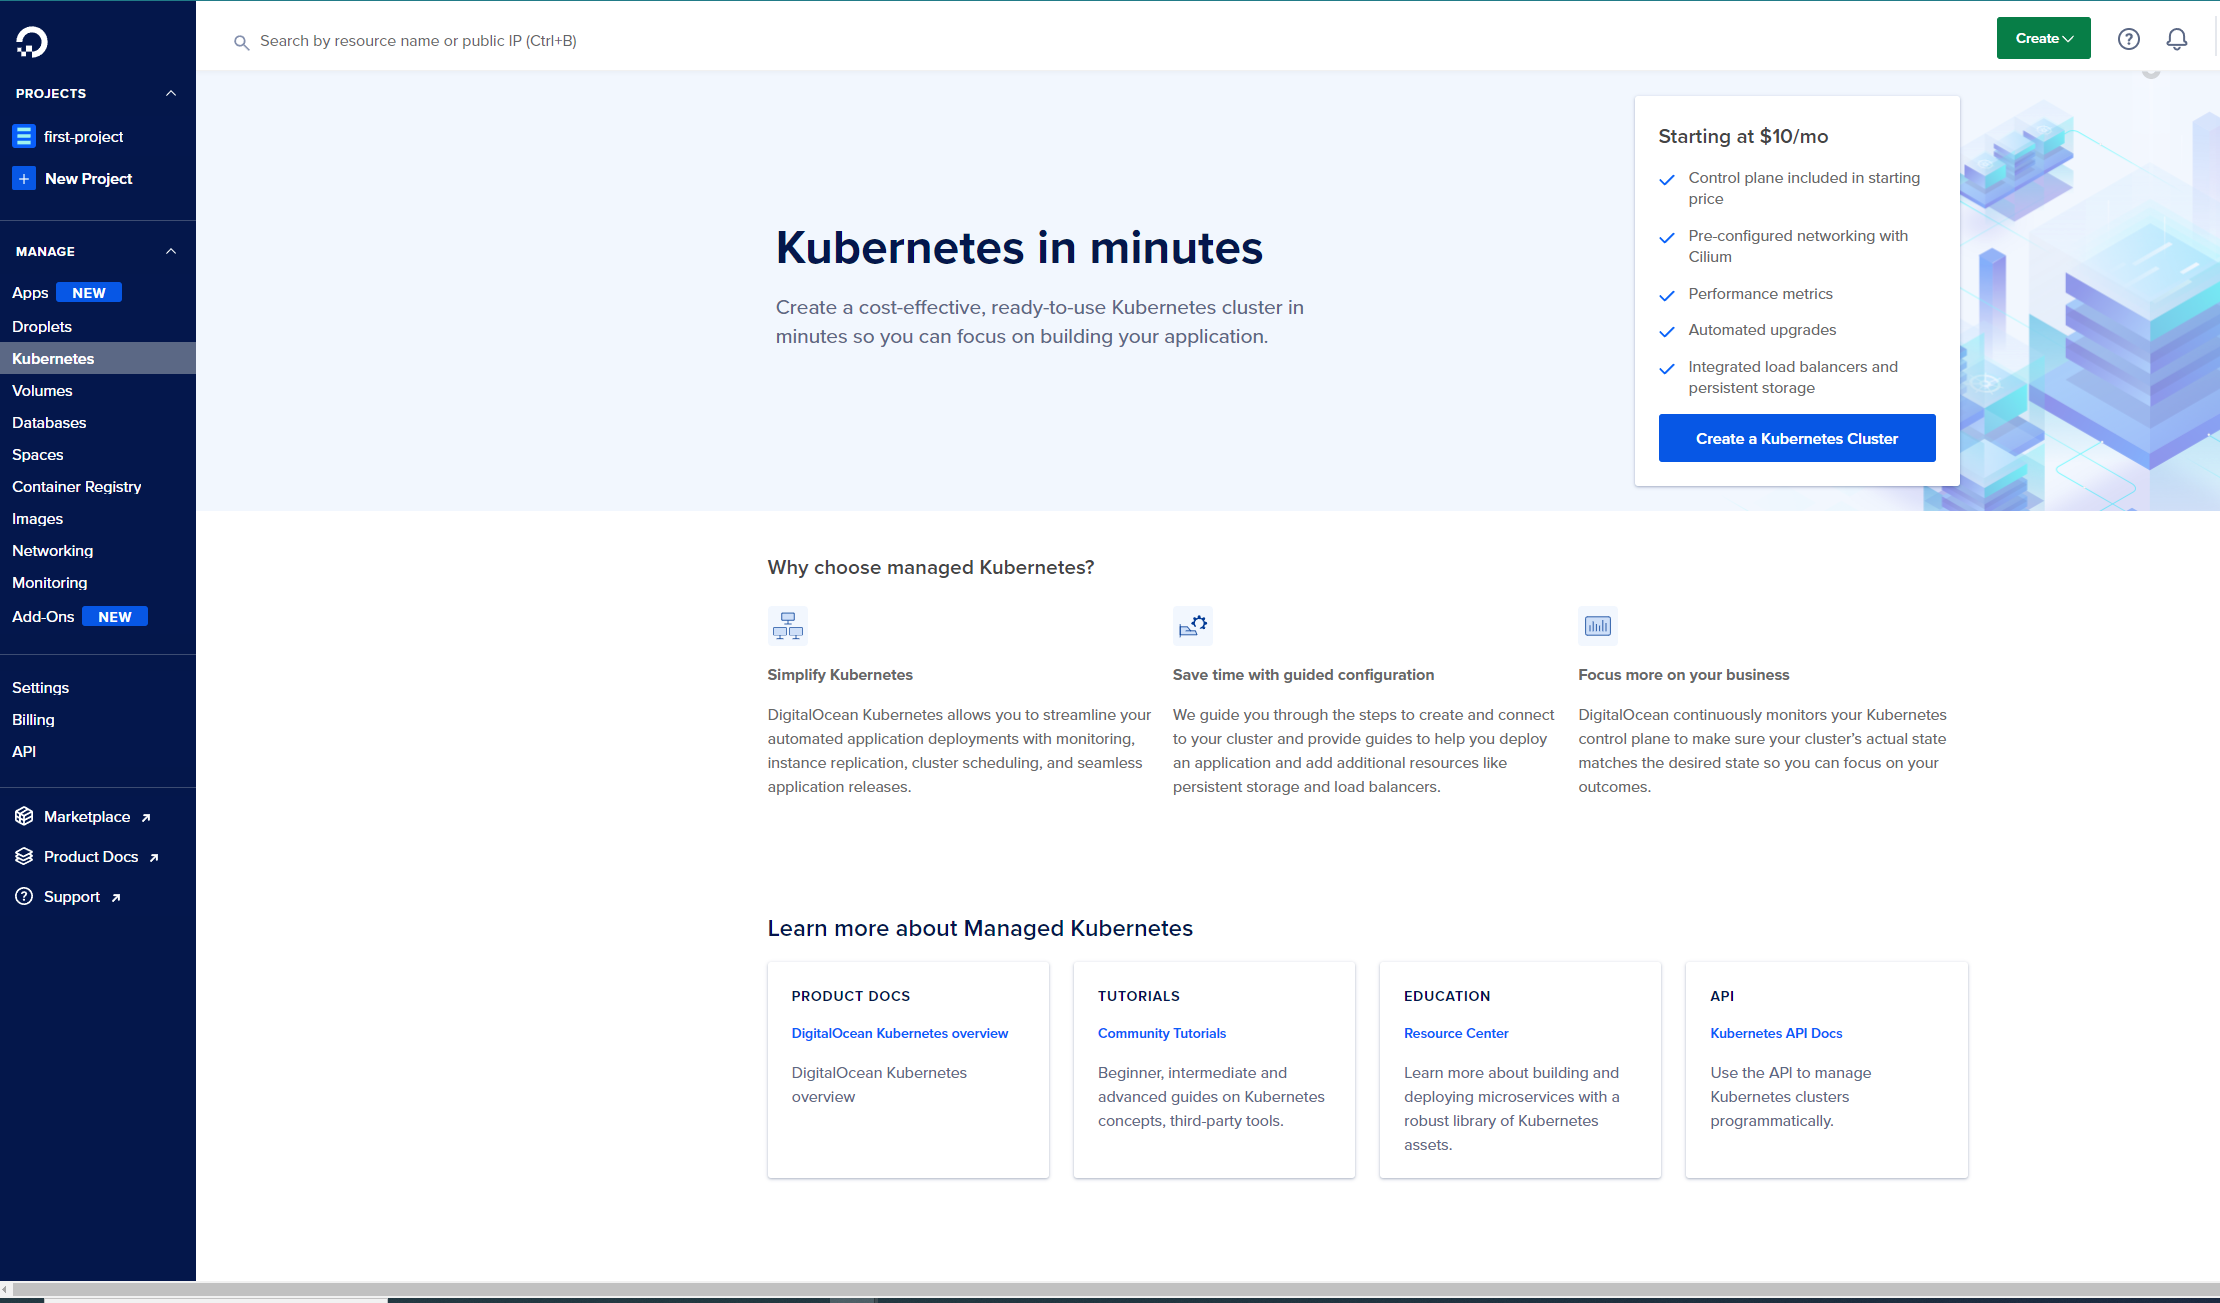The image size is (2220, 1303).
Task: Open DigitalOcean Kubernetes overview link
Action: (899, 1033)
